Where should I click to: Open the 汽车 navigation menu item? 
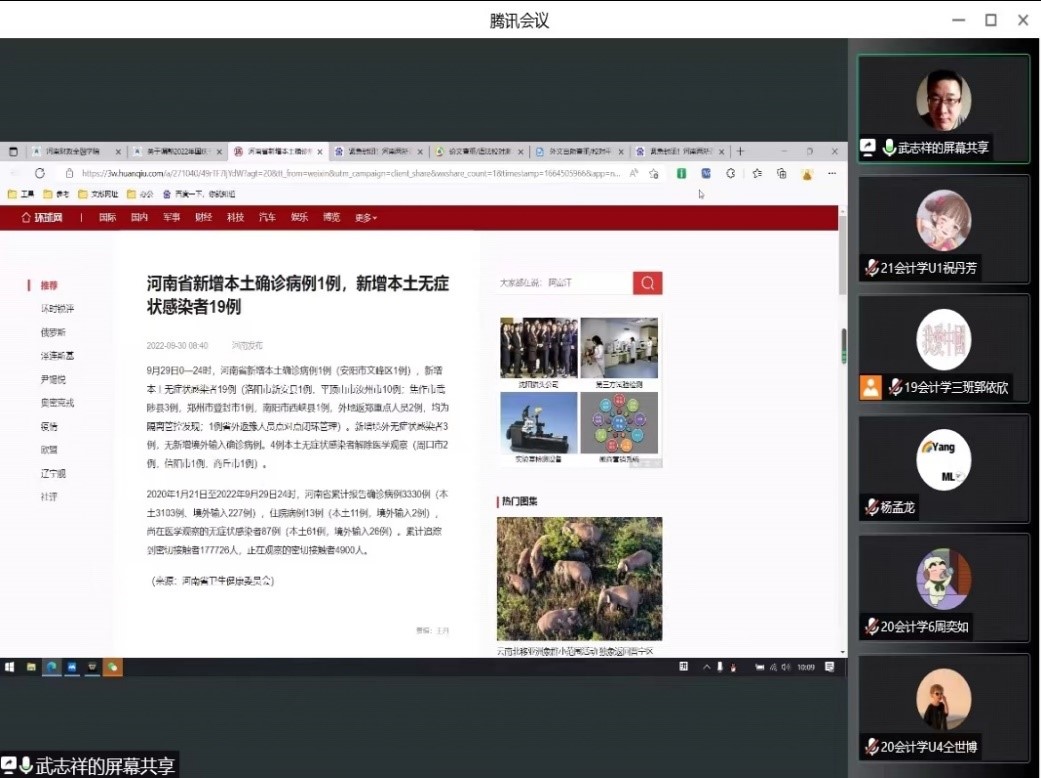267,217
